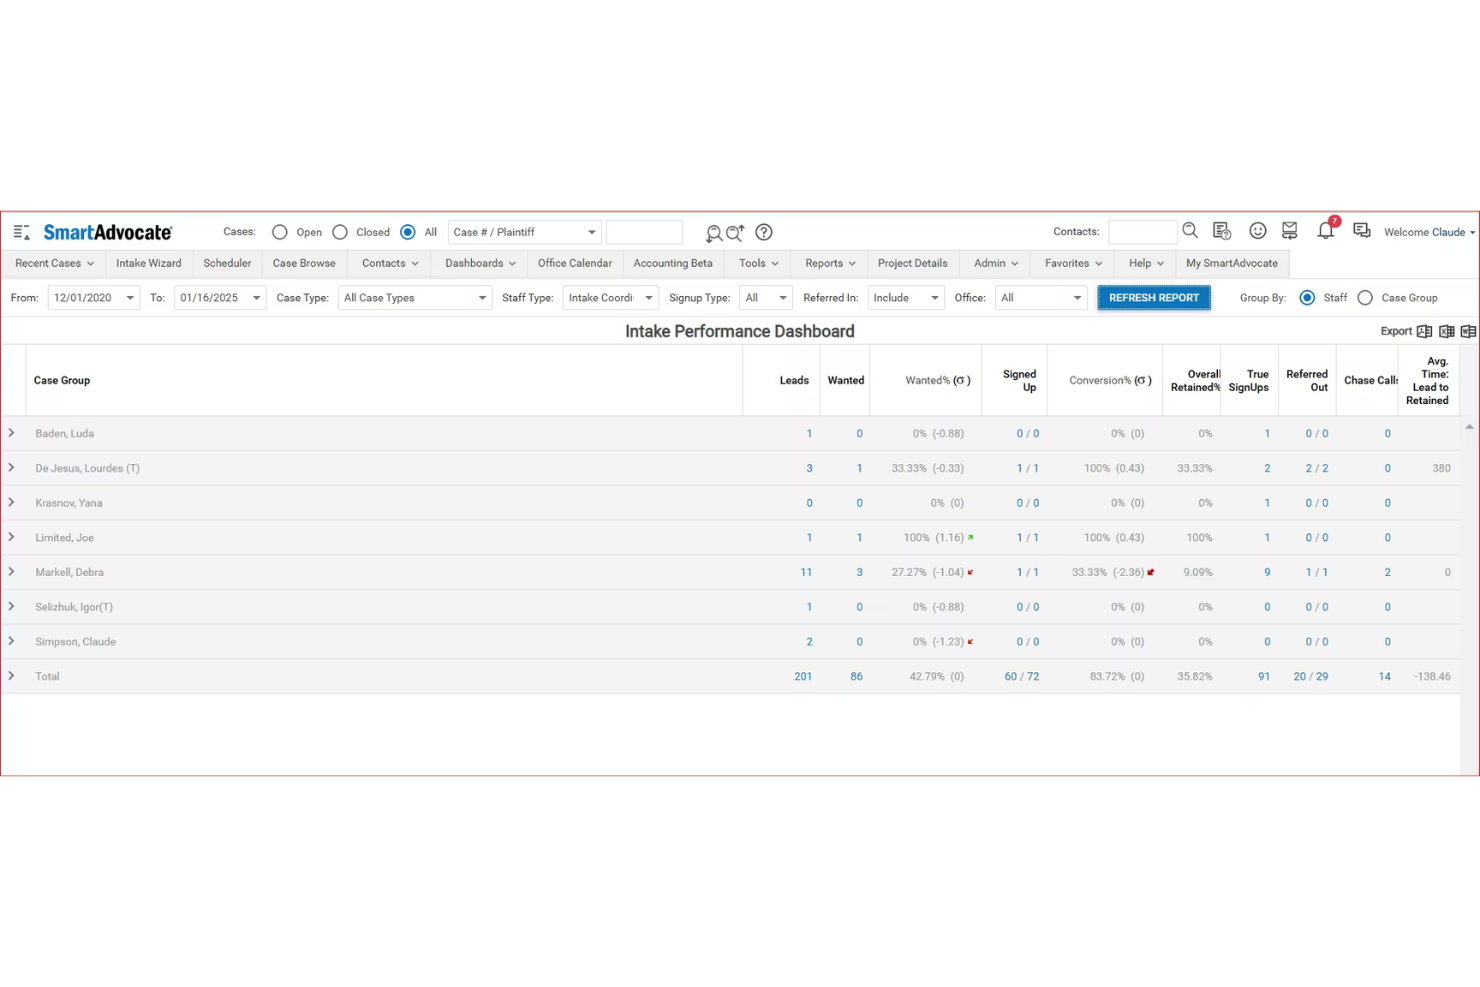Click the SmartAdvocate logo
This screenshot has height=987, width=1480.
click(x=108, y=232)
